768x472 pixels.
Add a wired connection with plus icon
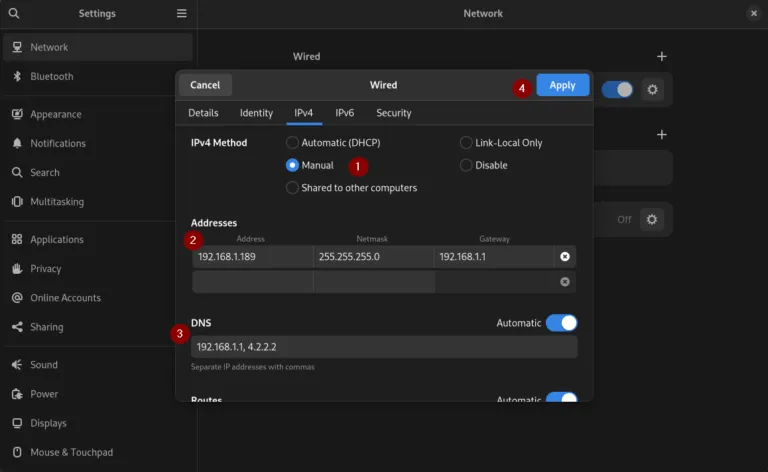[661, 56]
